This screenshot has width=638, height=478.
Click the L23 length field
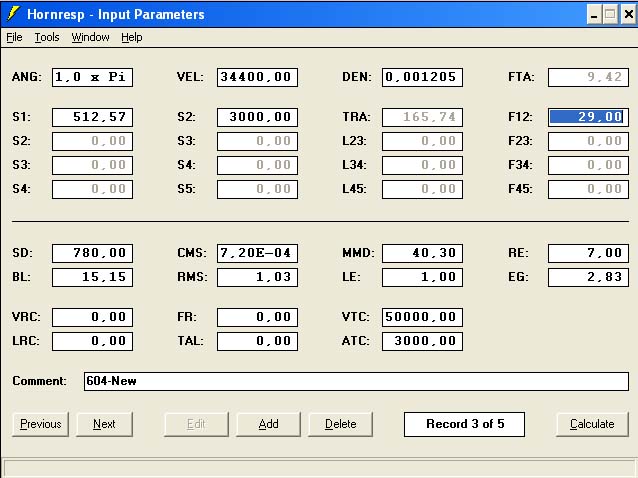click(x=422, y=141)
